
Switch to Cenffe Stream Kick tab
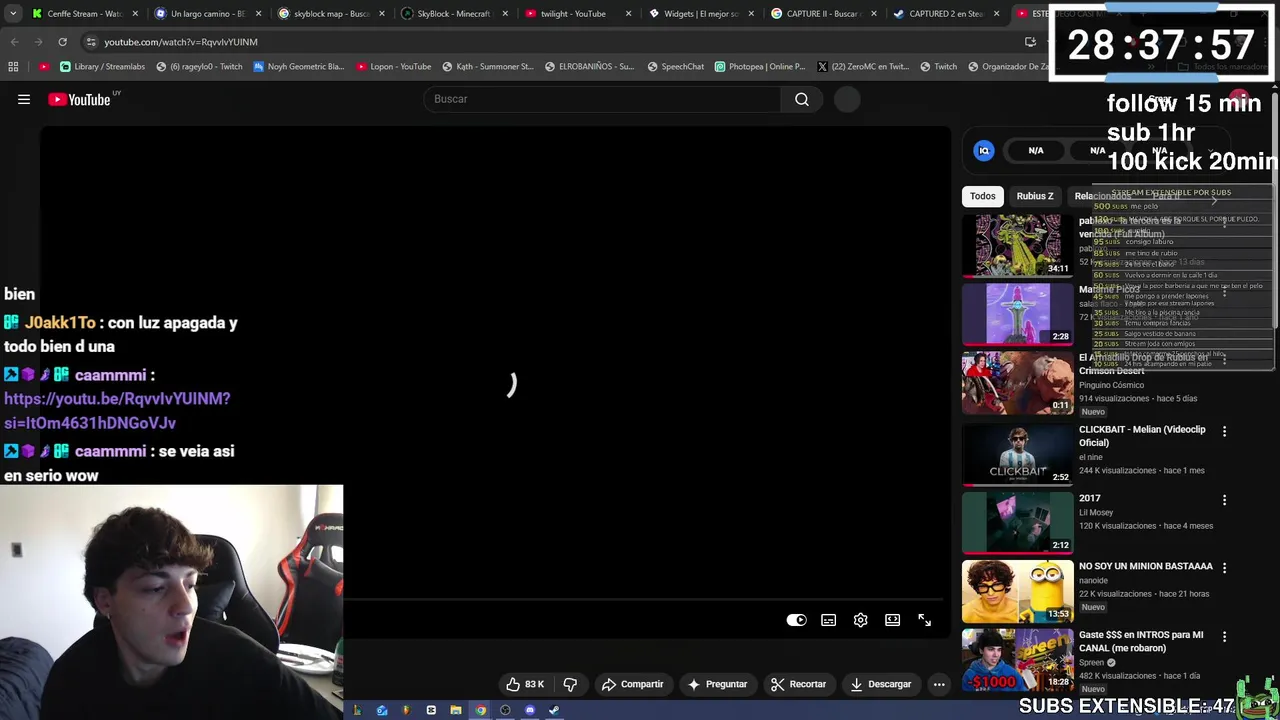pos(85,14)
